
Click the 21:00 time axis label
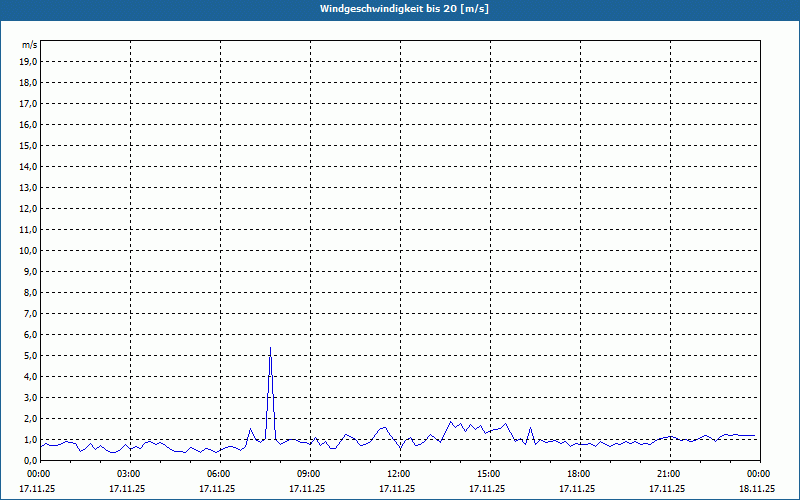(669, 474)
